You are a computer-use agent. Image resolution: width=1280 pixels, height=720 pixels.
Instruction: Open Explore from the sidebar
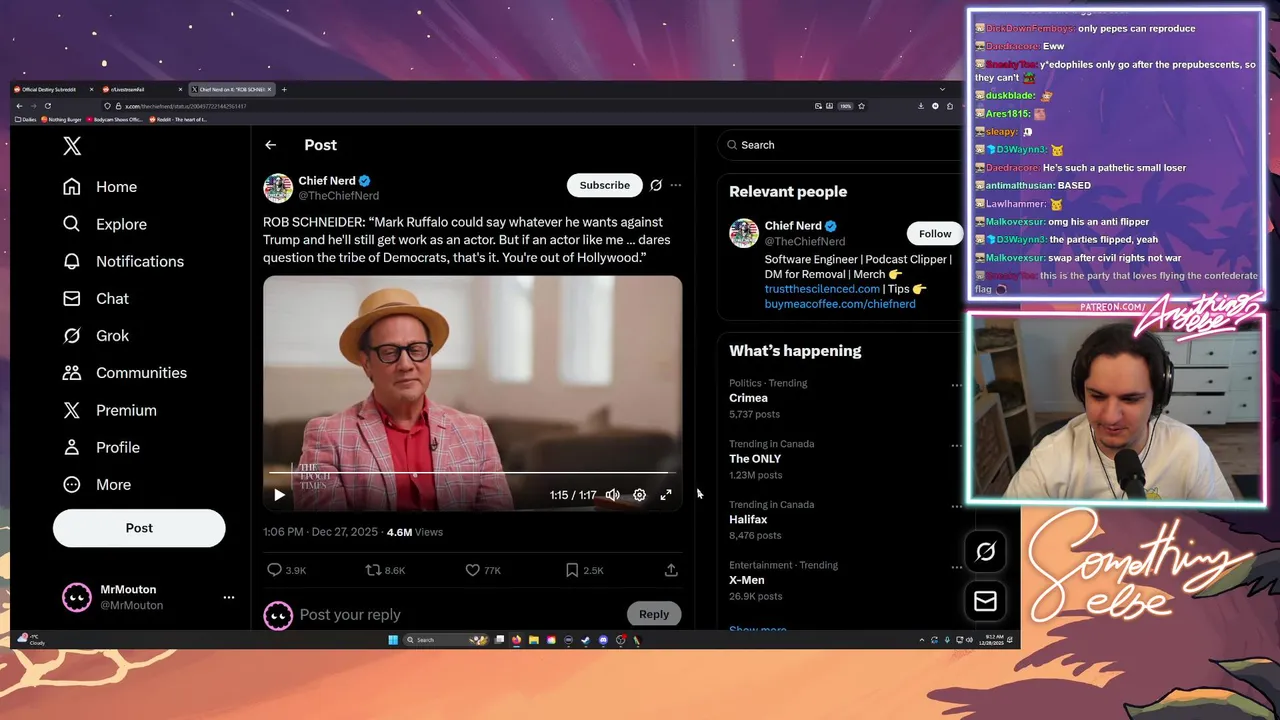tap(104, 224)
